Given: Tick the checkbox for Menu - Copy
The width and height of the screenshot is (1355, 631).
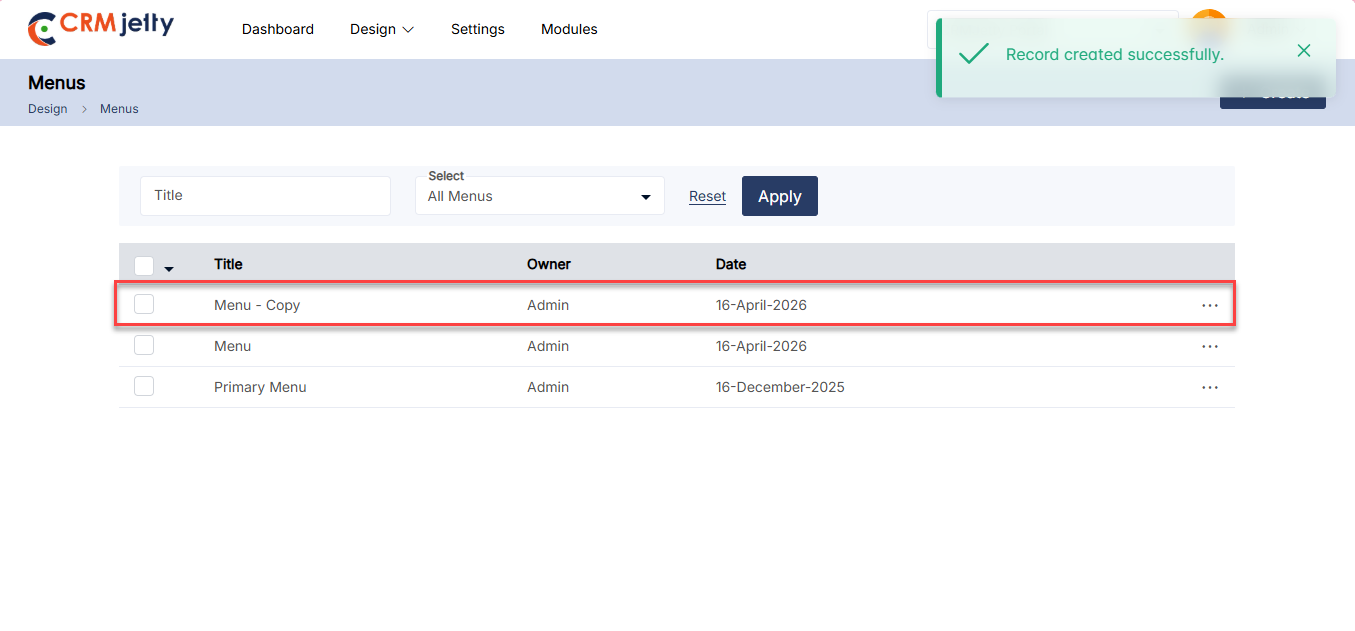Looking at the screenshot, I should click(144, 304).
